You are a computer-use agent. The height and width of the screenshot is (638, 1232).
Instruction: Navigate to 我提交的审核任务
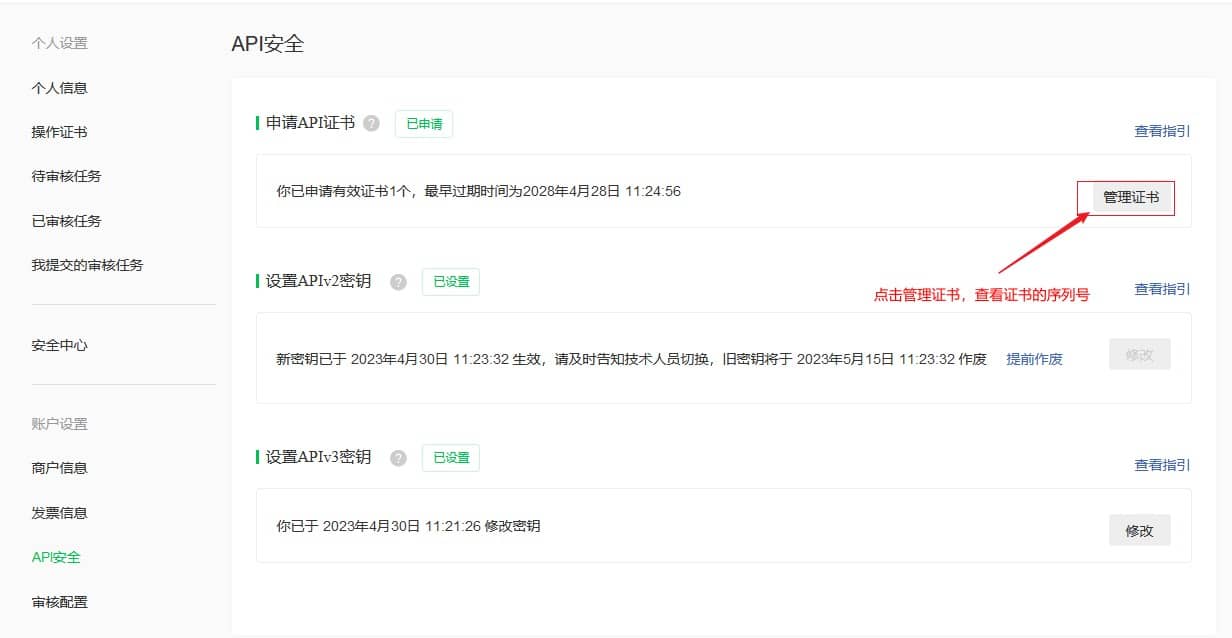(x=88, y=265)
